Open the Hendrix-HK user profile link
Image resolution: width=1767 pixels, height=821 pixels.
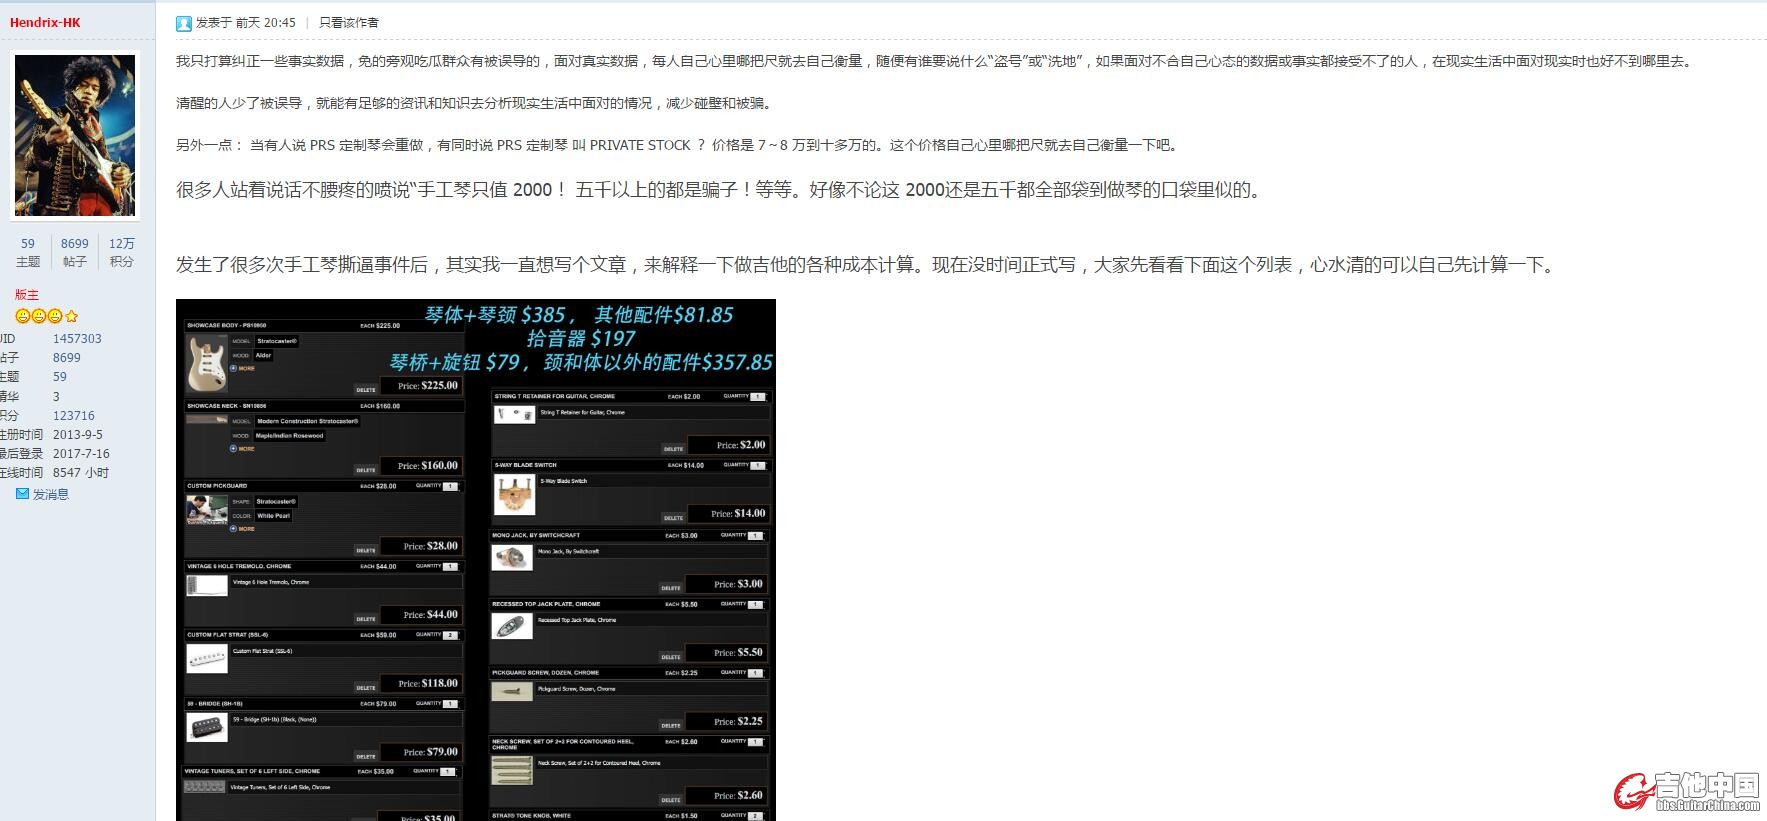[45, 22]
